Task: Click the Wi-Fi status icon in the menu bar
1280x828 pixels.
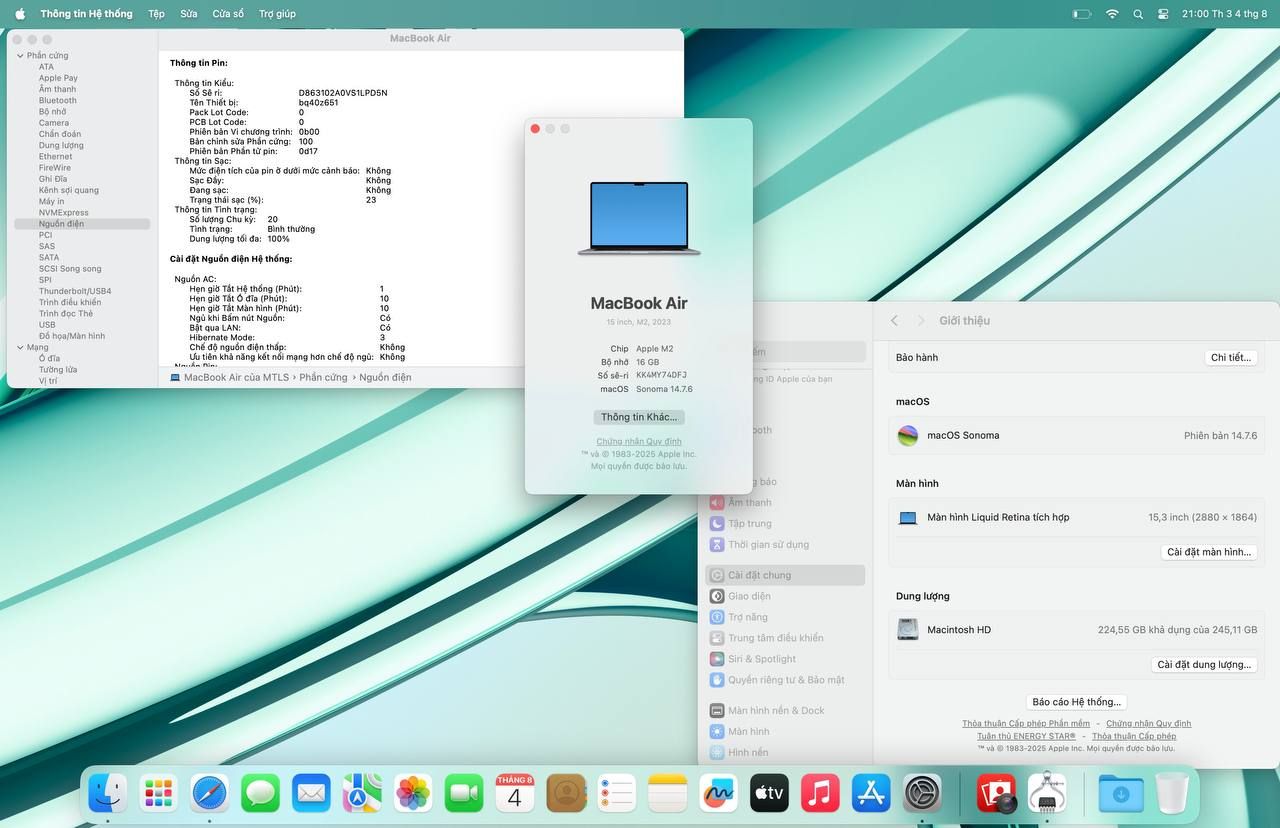Action: tap(1112, 14)
